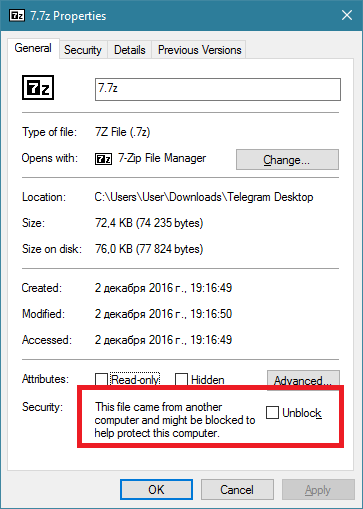Click the large 7z file type icon
Image resolution: width=363 pixels, height=509 pixels.
(x=38, y=88)
